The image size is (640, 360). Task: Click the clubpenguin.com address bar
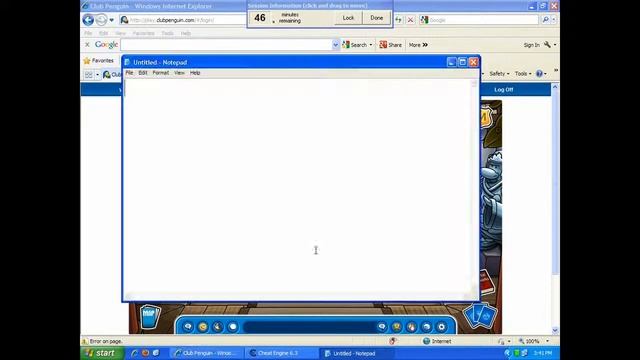(x=184, y=20)
